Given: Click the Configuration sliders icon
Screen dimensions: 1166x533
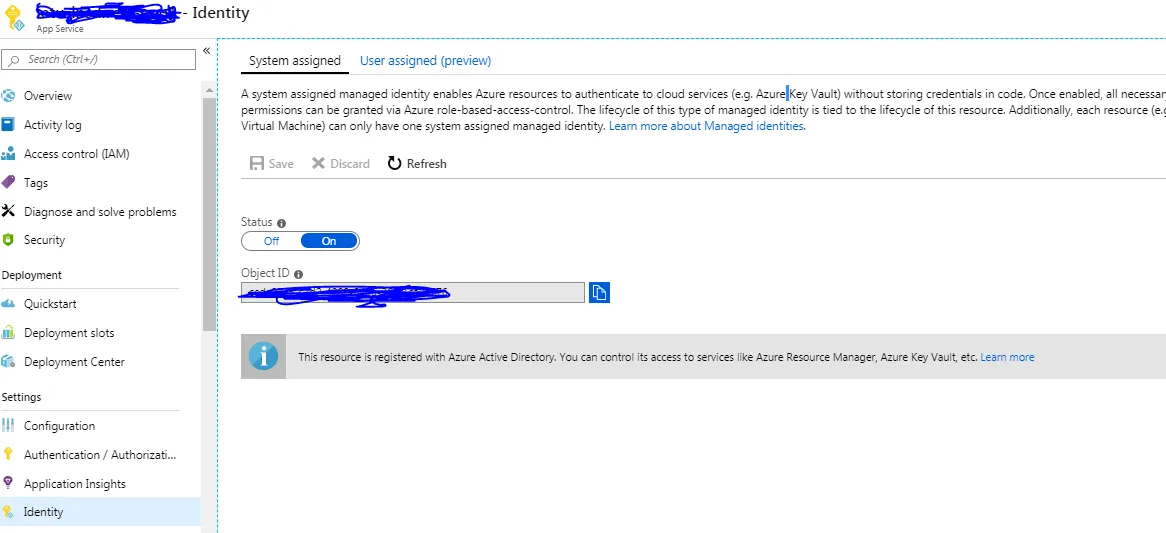Looking at the screenshot, I should (x=8, y=425).
